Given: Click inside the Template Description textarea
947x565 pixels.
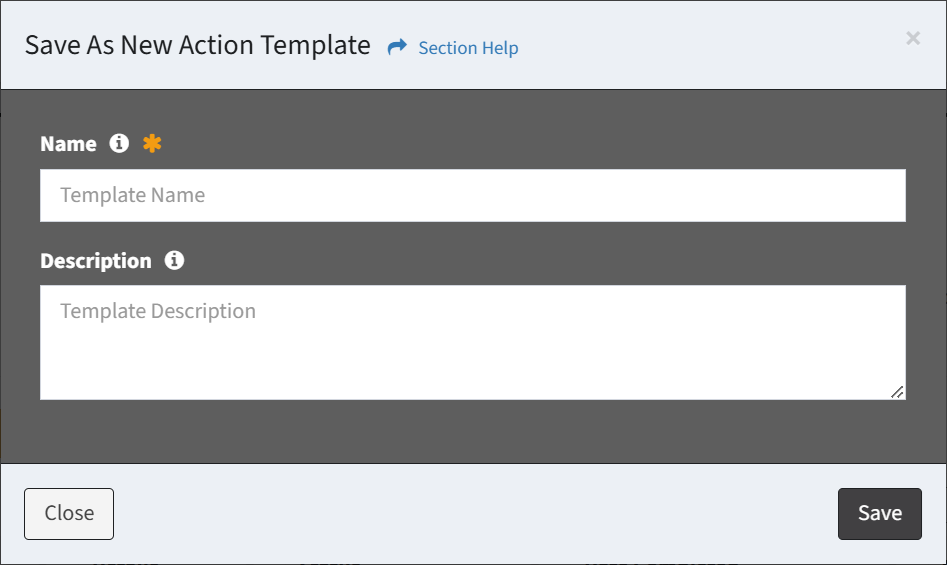Looking at the screenshot, I should pos(472,342).
